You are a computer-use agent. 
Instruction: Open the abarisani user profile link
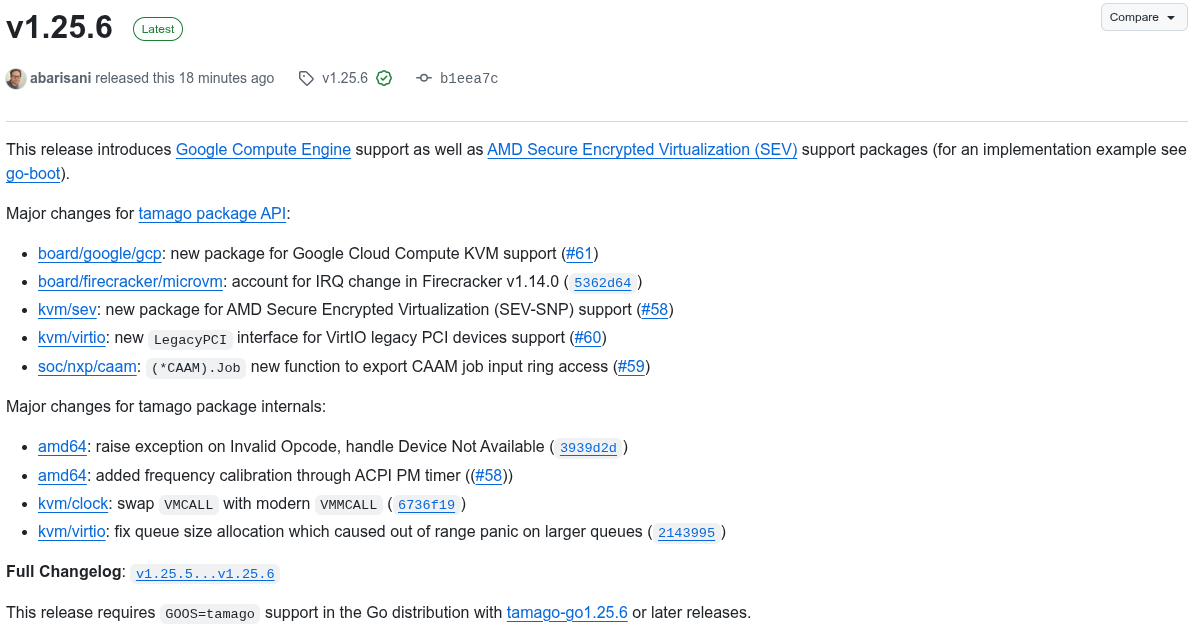point(61,78)
